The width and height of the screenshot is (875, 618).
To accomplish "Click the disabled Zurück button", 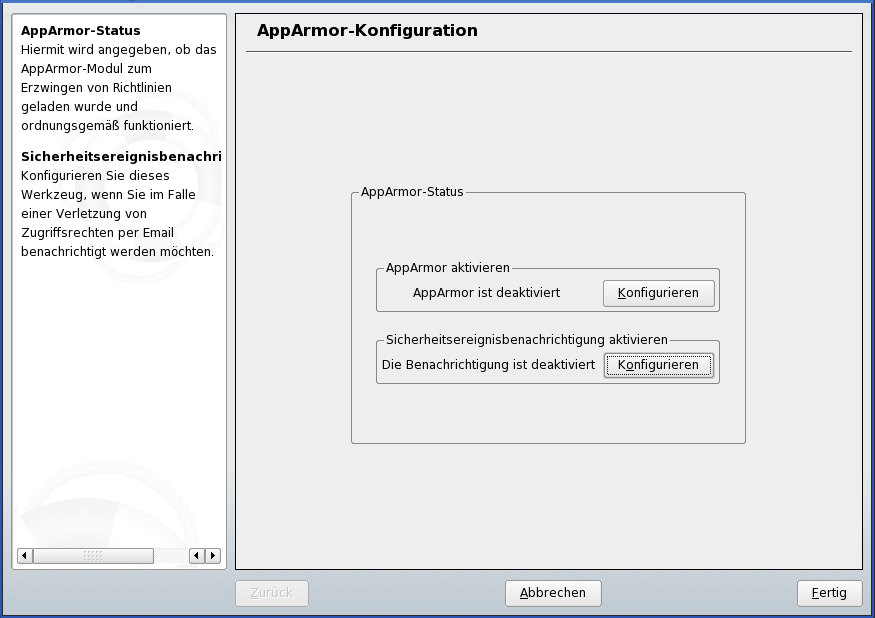I will tap(270, 592).
